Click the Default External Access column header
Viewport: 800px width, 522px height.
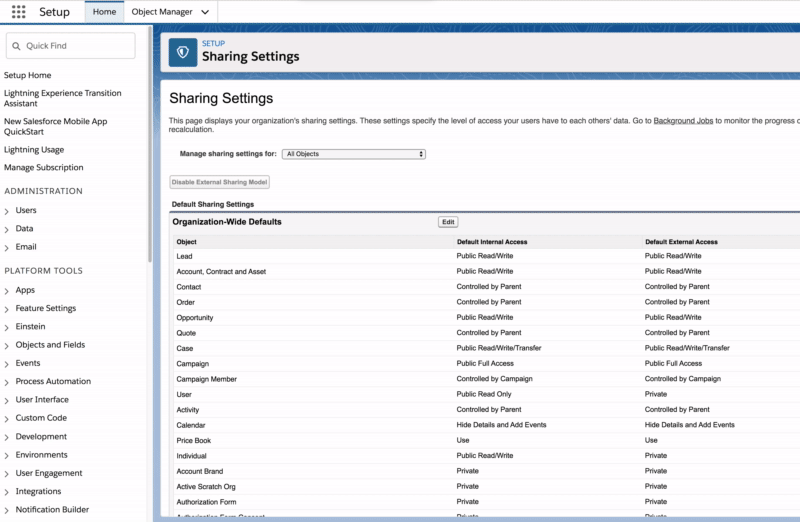(x=681, y=242)
